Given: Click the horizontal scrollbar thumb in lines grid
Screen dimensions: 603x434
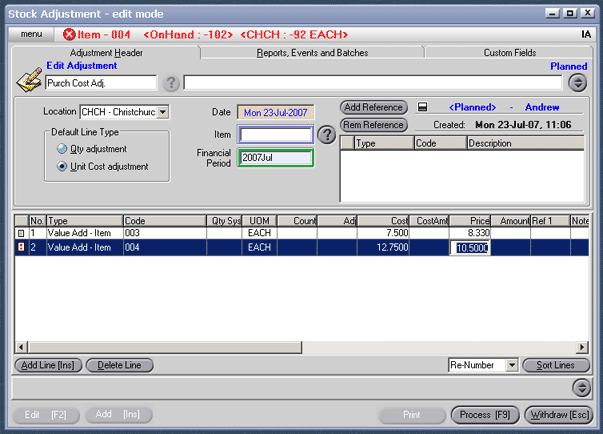Looking at the screenshot, I should pos(165,347).
